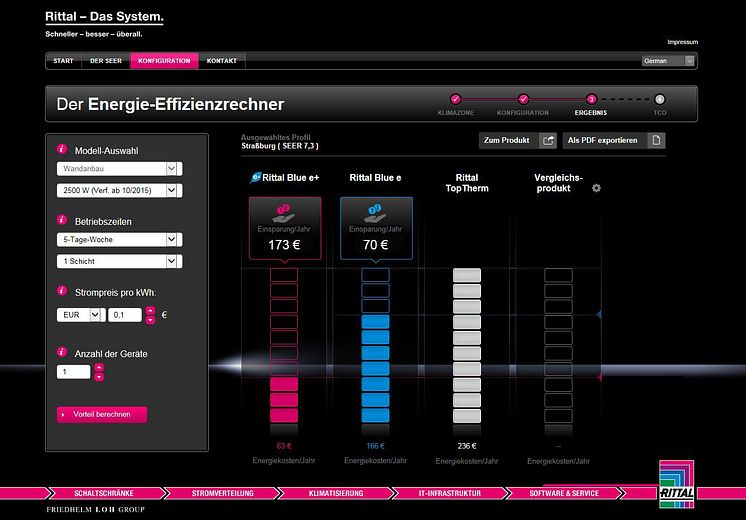Click the share icon on Zum Produkt
Screen dimensions: 746x520
[548, 140]
